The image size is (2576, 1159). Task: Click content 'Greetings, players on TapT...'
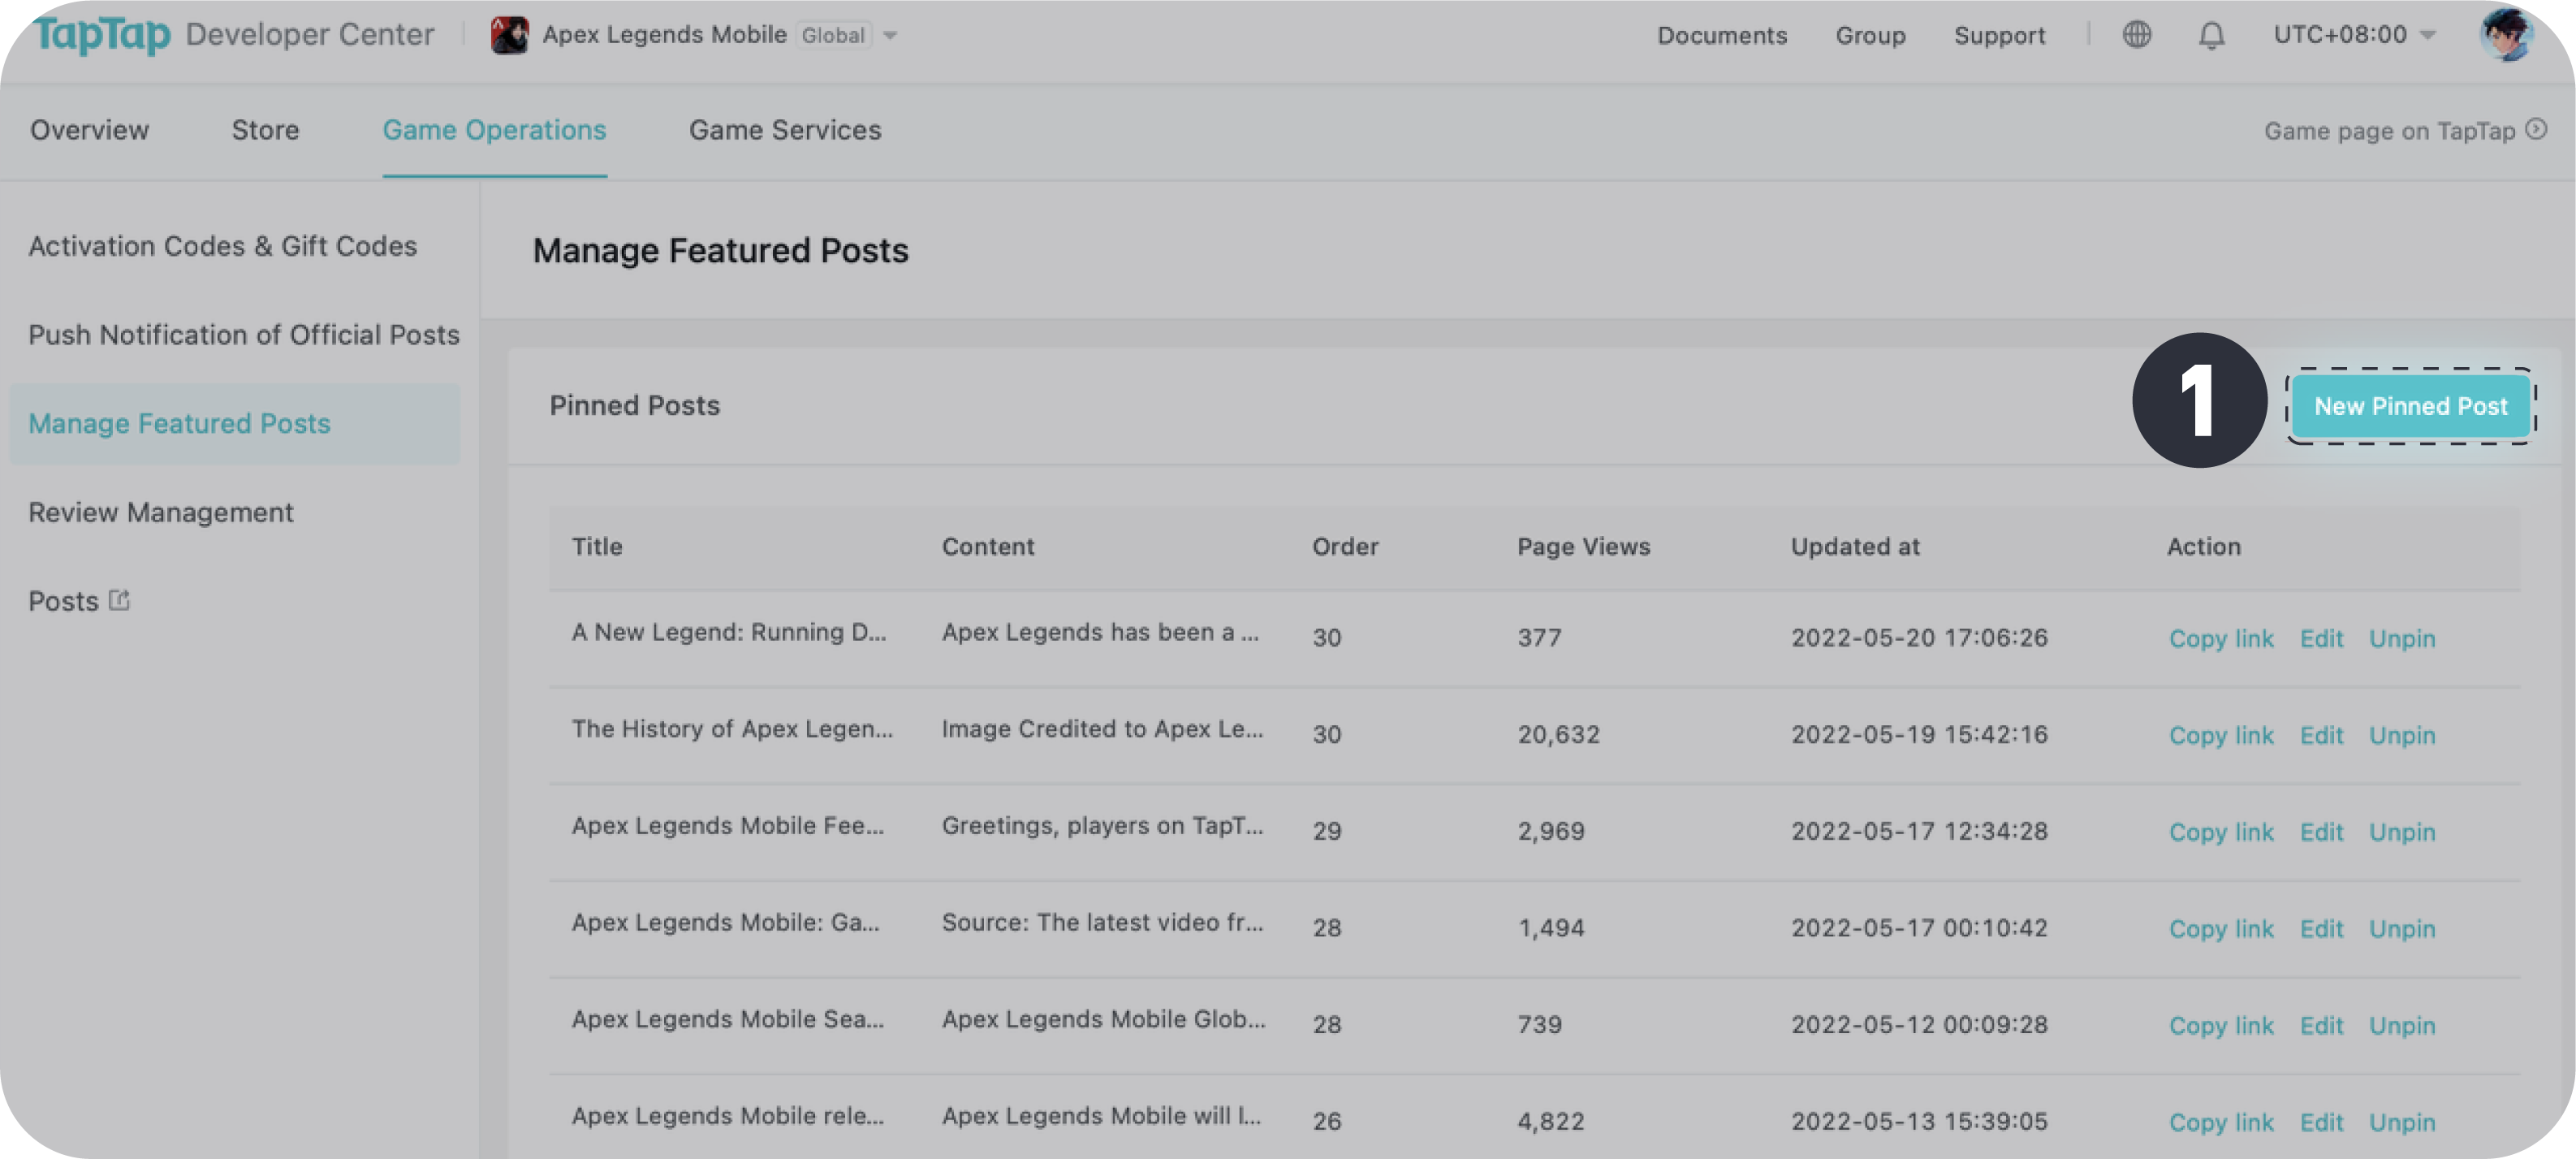(1102, 826)
